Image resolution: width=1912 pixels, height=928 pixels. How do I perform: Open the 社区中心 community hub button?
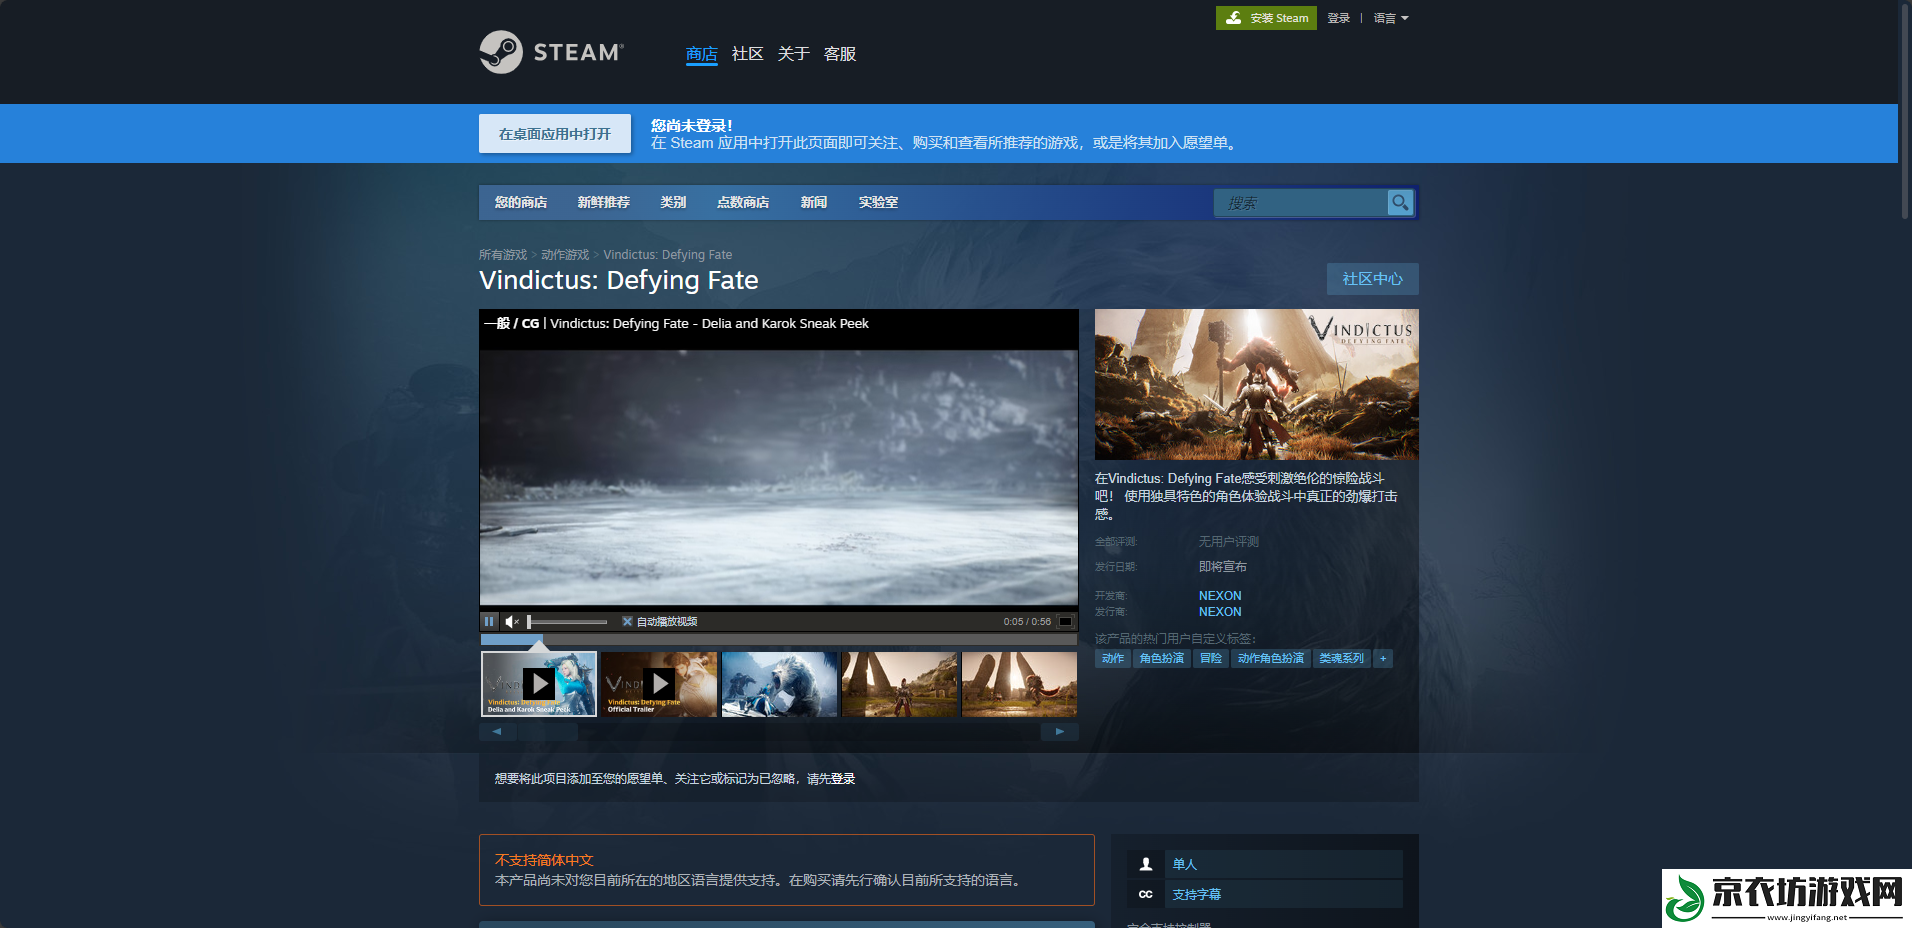1373,279
